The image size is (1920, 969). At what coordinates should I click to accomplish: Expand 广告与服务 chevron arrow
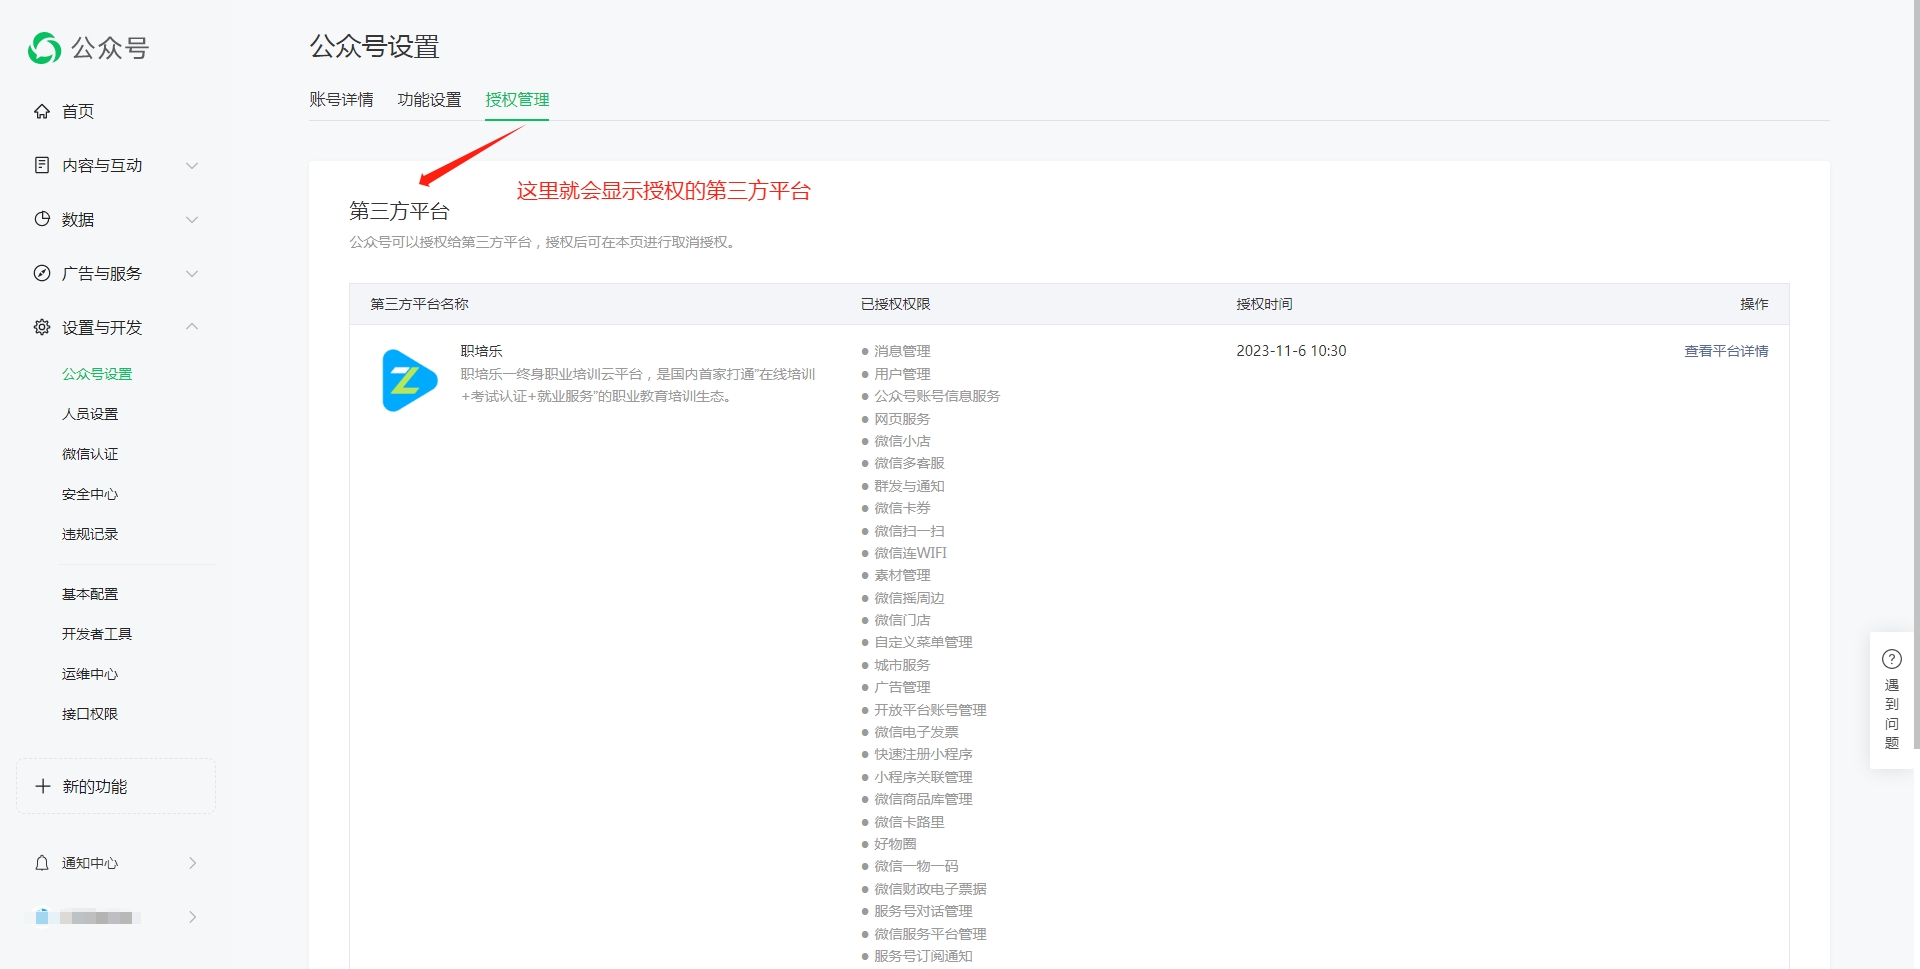point(192,273)
